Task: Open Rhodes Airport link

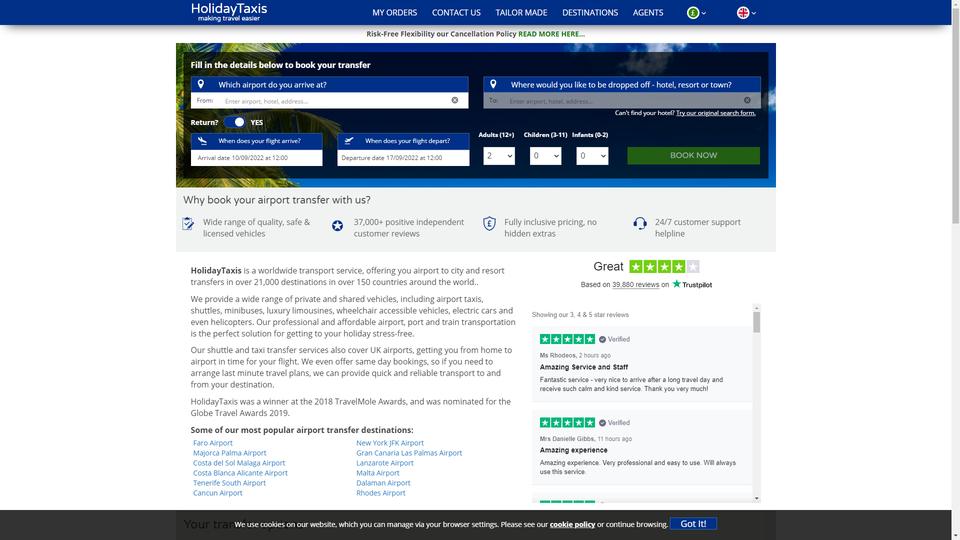Action: [x=381, y=493]
